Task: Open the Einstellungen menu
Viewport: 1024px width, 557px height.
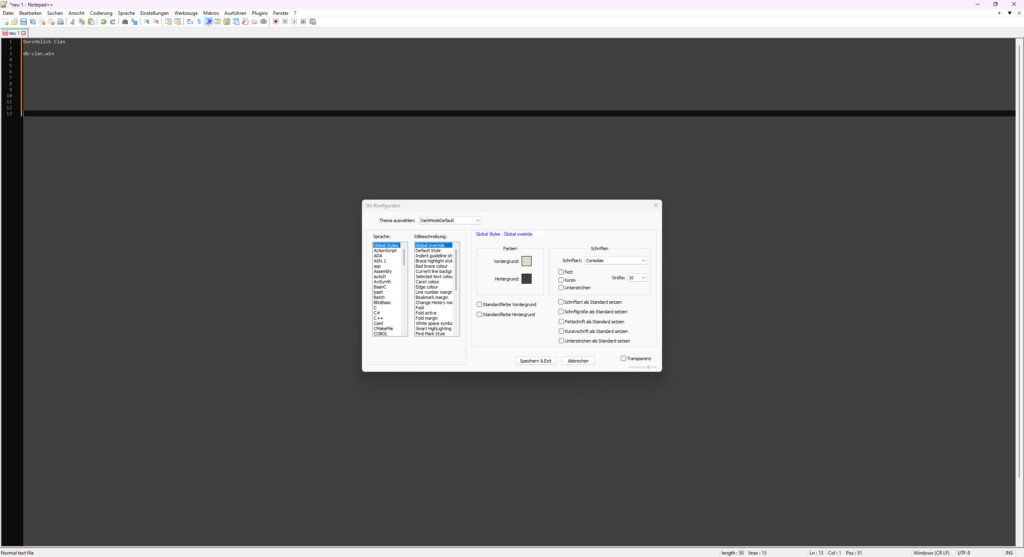Action: pos(154,13)
